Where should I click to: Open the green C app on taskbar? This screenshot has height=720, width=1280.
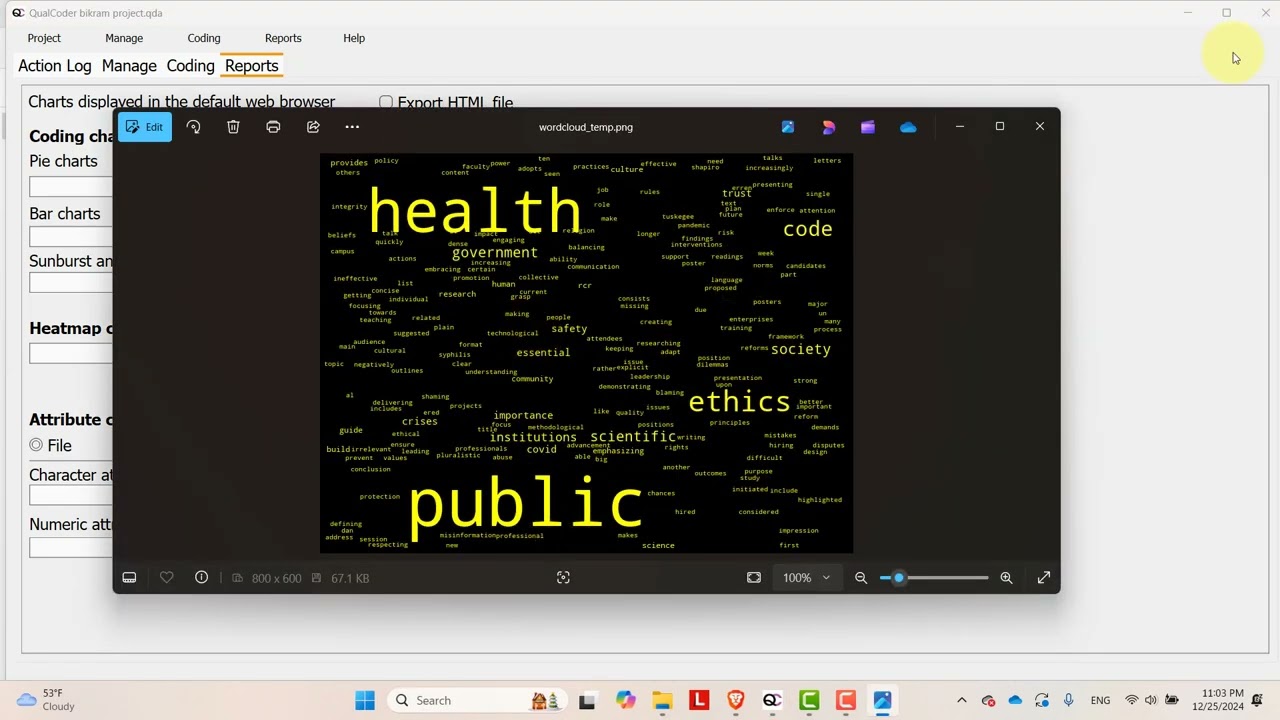point(809,700)
